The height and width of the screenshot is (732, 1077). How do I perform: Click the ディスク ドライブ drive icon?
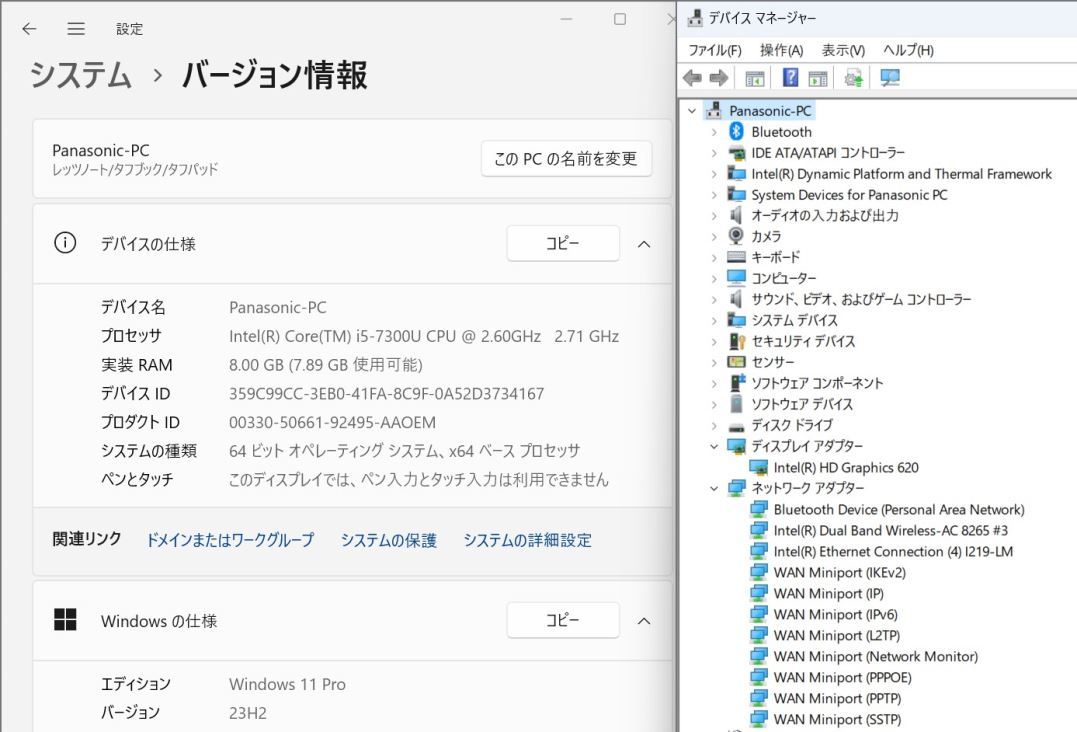point(736,426)
